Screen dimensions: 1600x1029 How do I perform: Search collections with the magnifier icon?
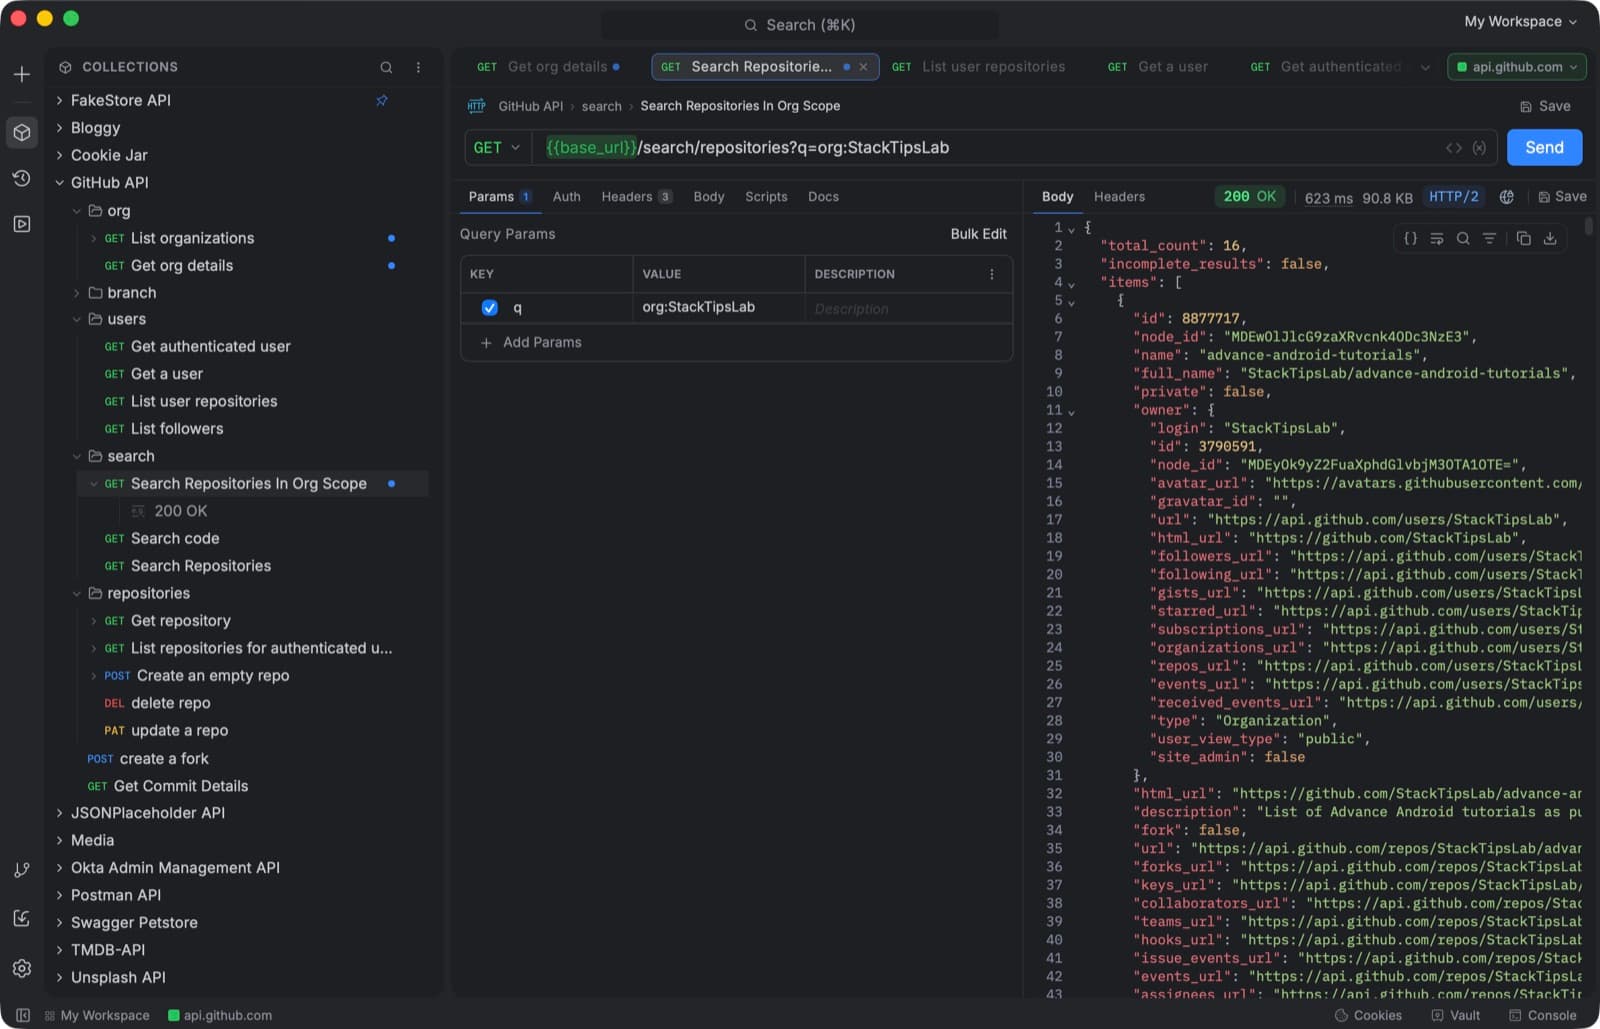tap(386, 67)
